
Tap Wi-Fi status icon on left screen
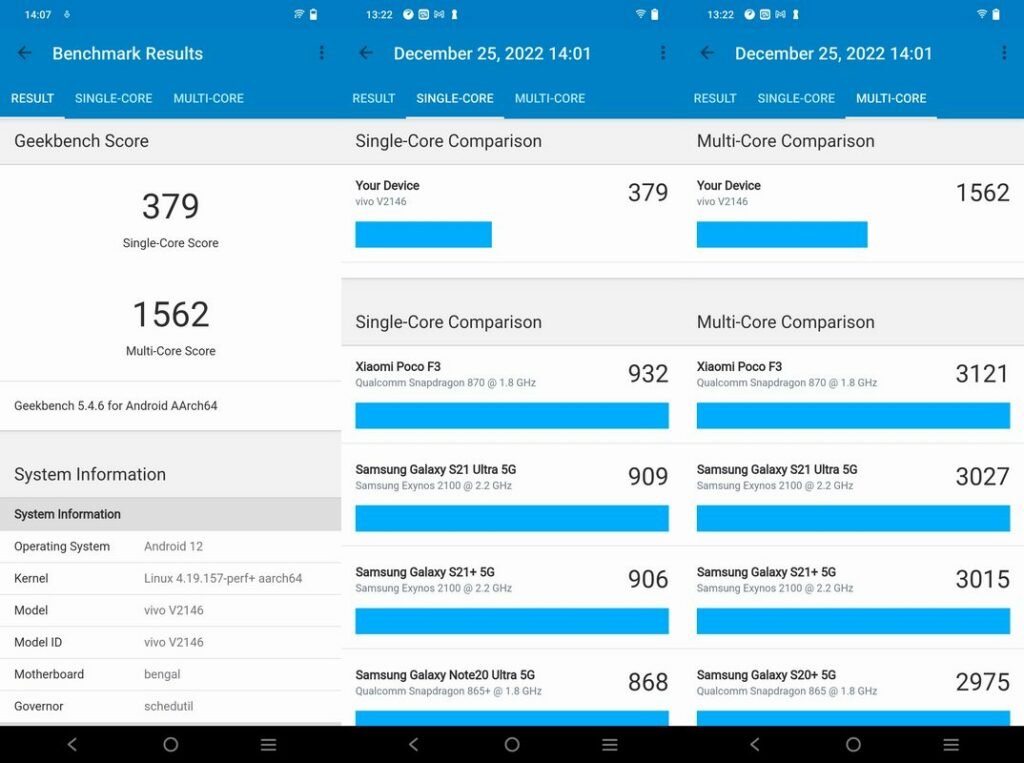(x=298, y=14)
